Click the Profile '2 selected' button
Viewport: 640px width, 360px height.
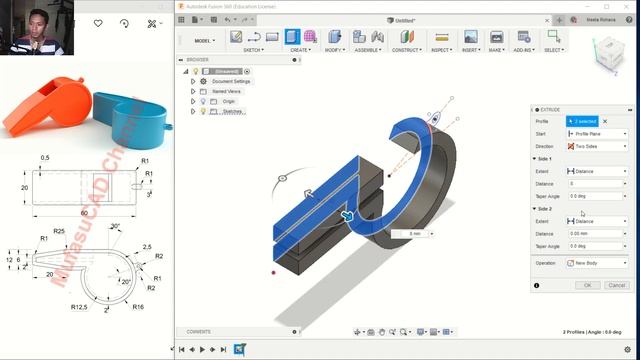(582, 121)
